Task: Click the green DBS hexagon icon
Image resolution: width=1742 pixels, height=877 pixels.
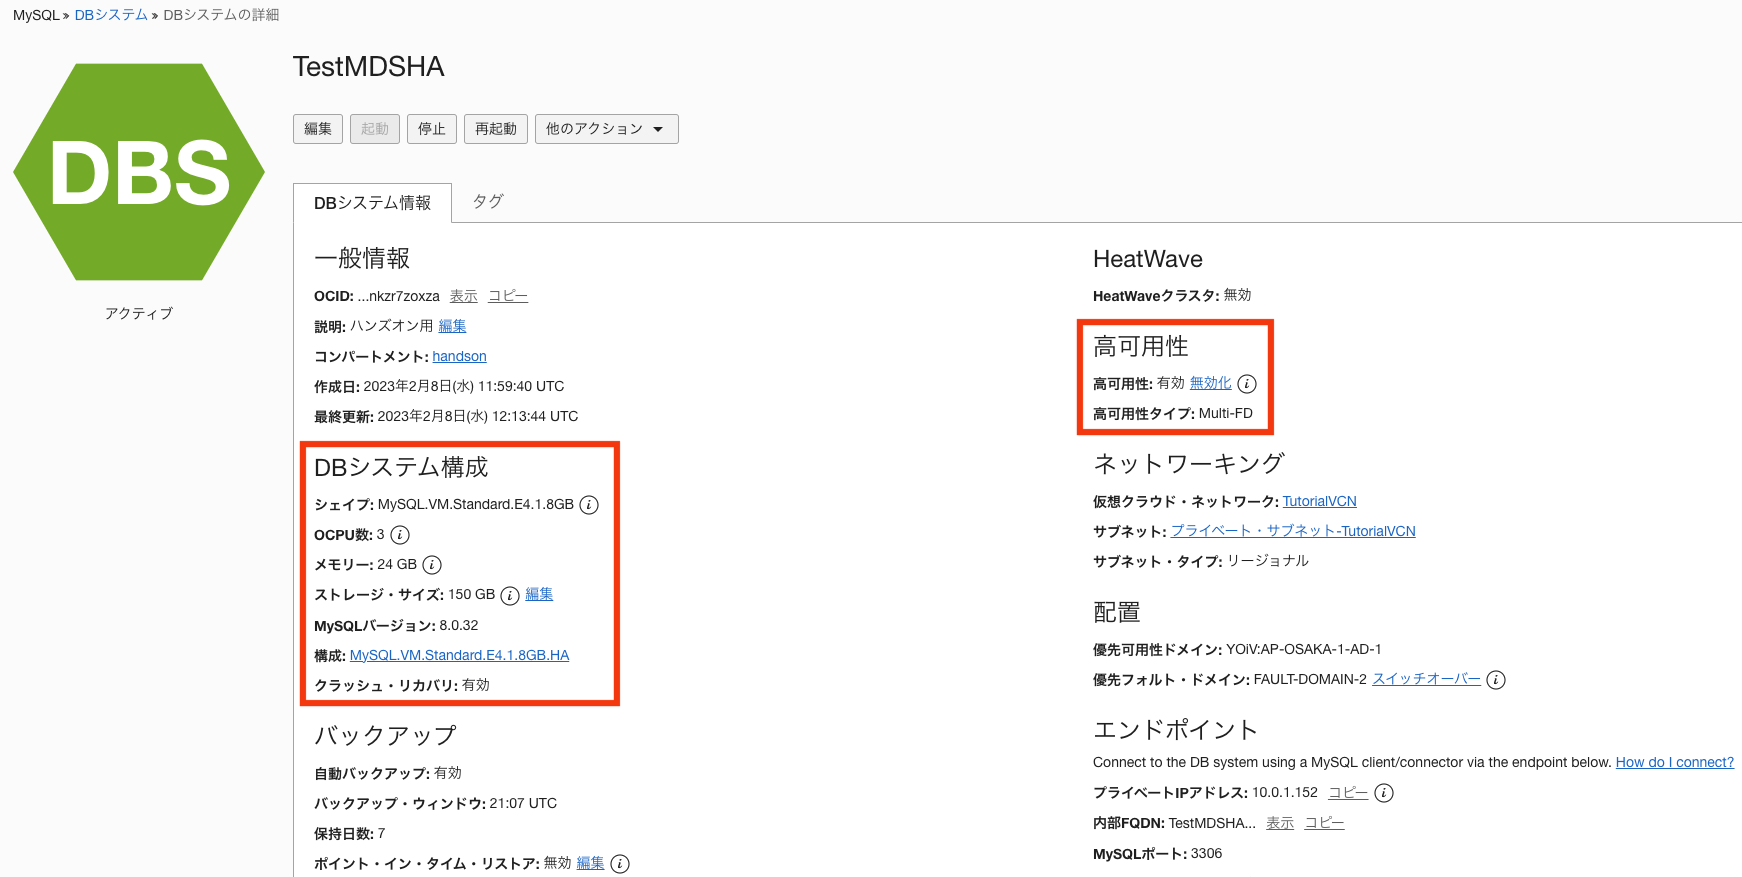Action: coord(139,172)
